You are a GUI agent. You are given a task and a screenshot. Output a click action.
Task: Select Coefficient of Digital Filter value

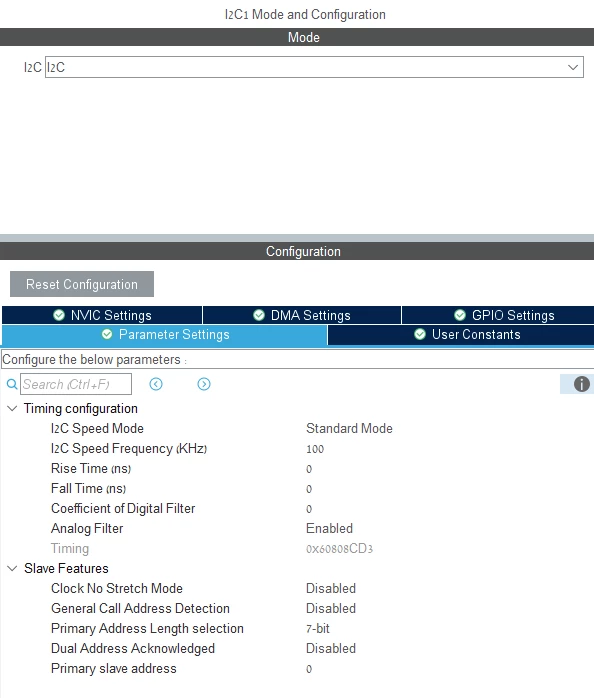(309, 509)
